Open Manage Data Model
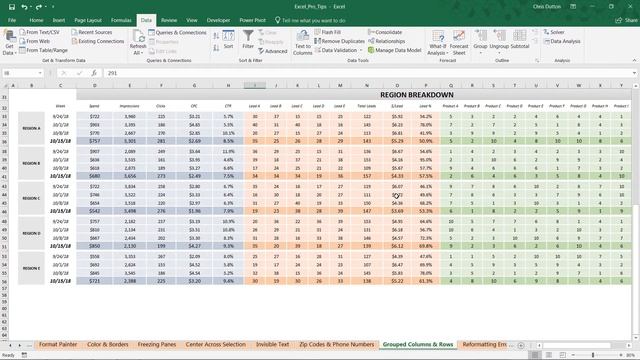 [x=394, y=50]
